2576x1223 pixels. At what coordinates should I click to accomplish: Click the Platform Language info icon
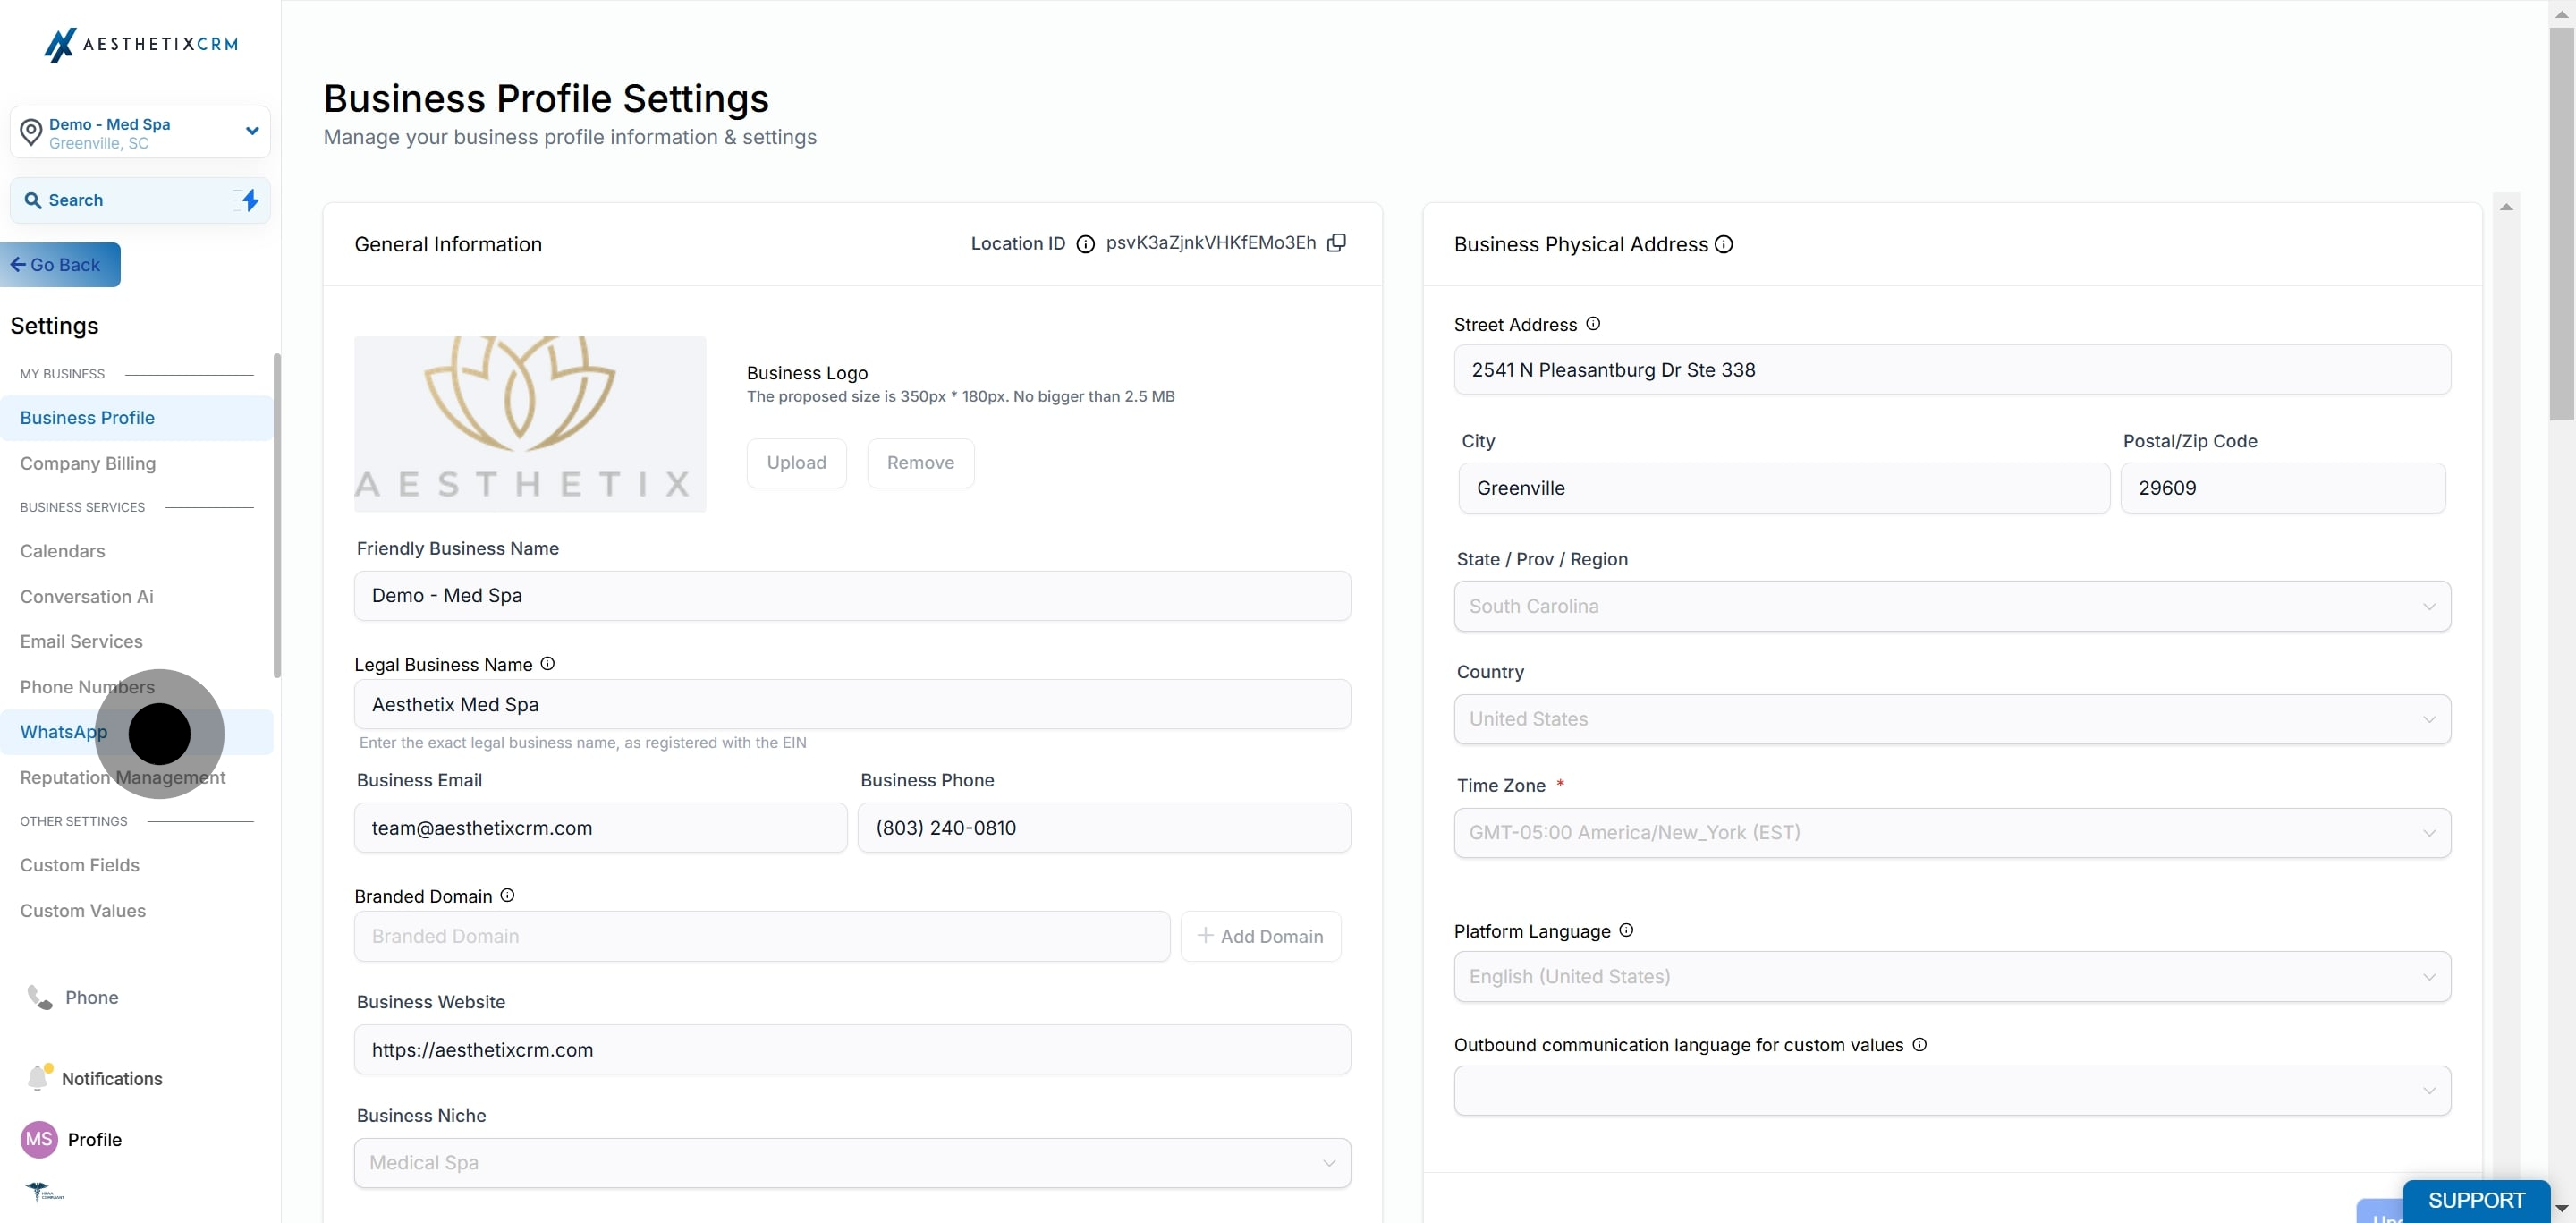pyautogui.click(x=1626, y=930)
